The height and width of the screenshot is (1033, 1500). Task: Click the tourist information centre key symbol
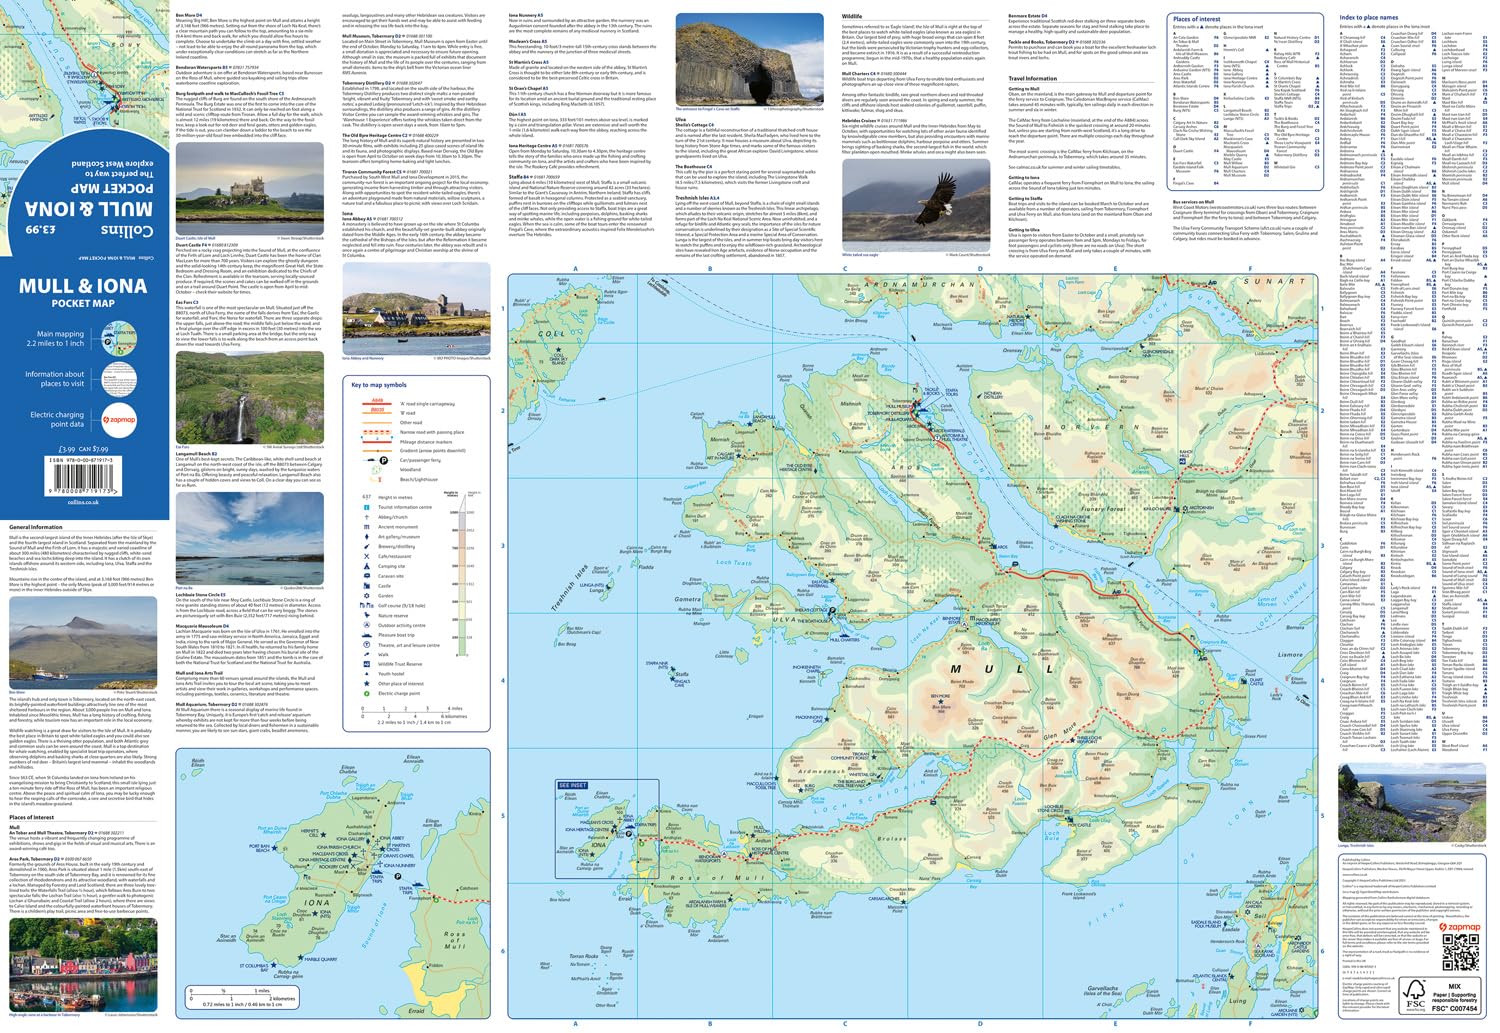365,507
